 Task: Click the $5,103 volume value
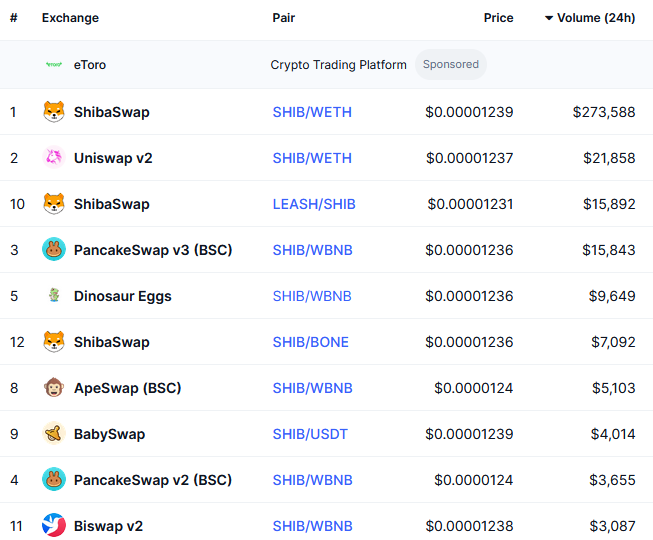613,388
